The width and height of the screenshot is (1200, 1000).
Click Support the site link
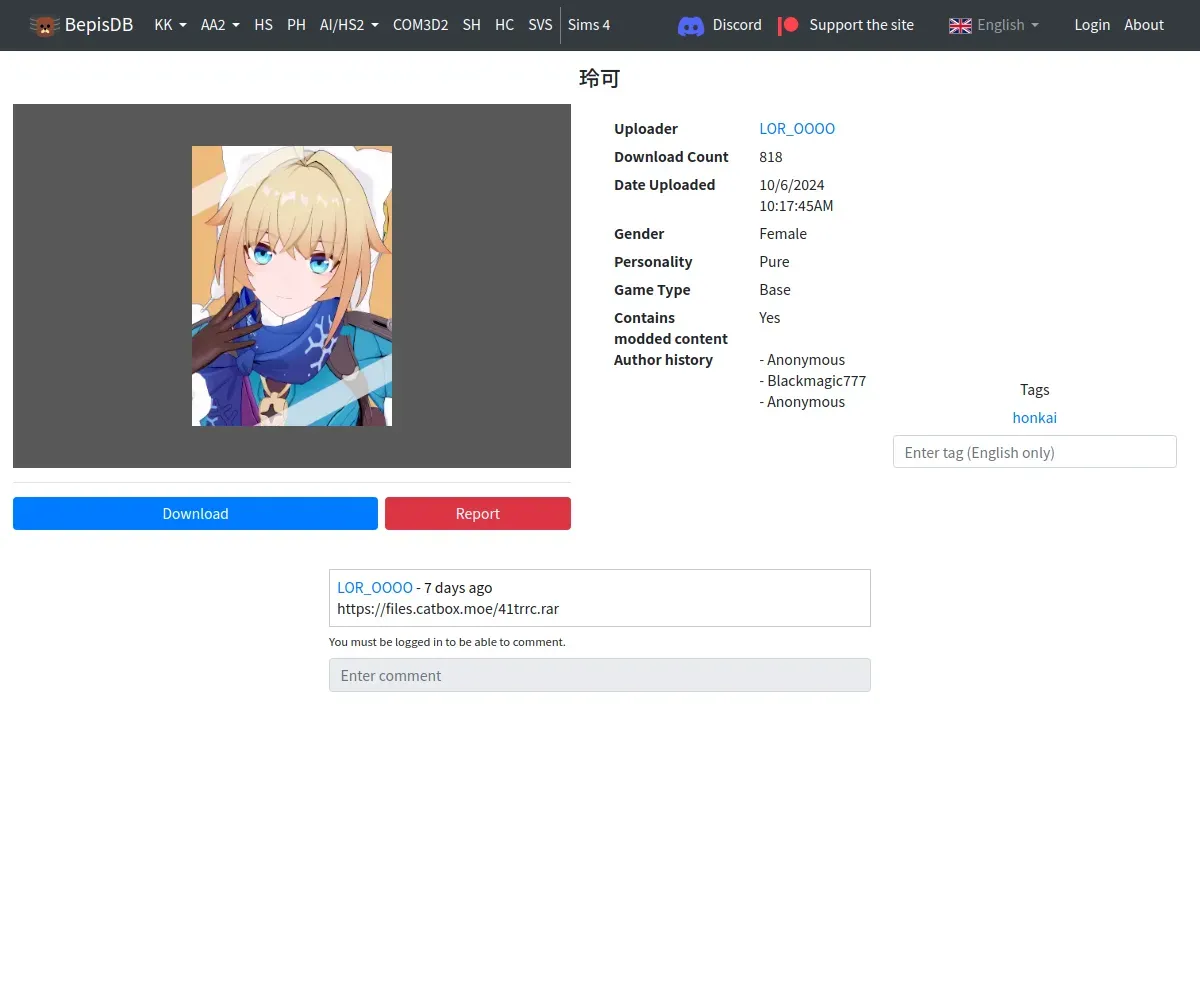[x=861, y=25]
